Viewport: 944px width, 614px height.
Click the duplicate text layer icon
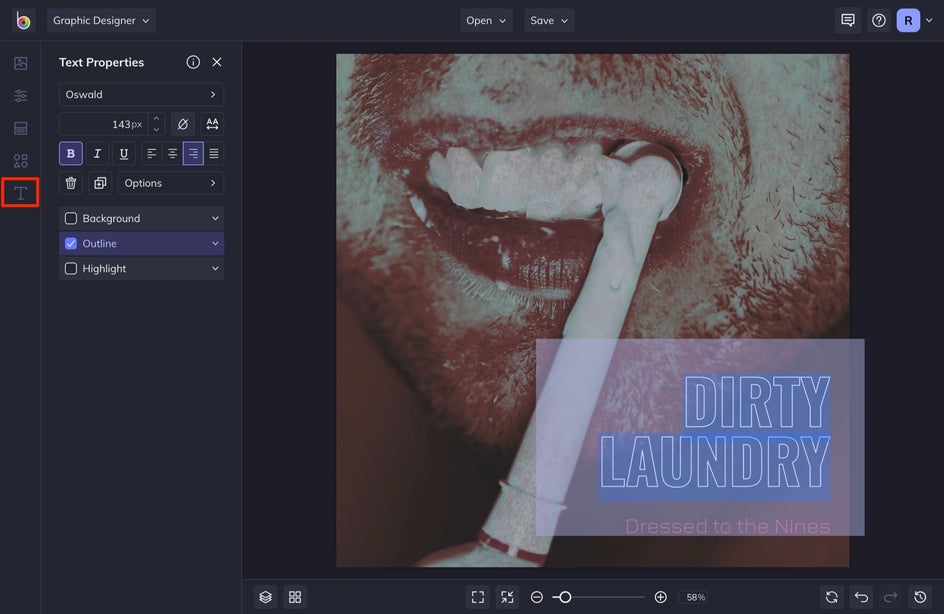coord(100,183)
